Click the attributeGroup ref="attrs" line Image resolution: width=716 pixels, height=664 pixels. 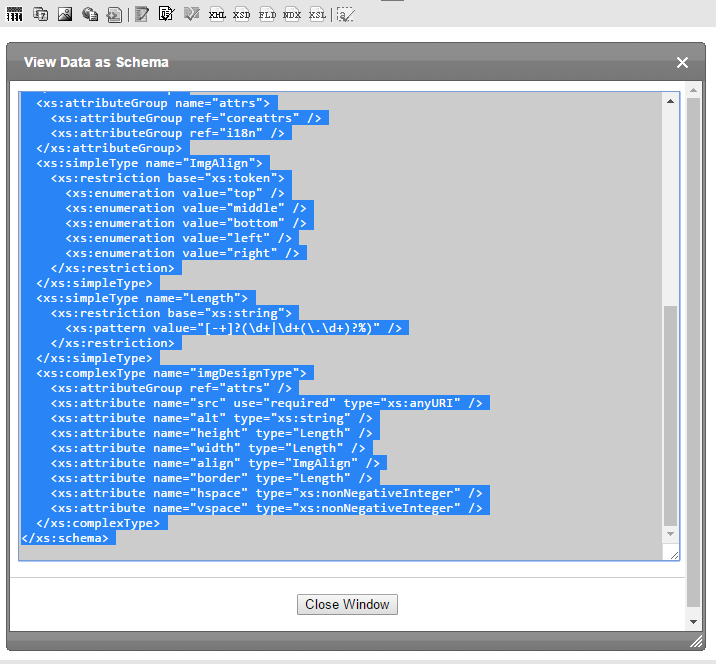point(171,388)
